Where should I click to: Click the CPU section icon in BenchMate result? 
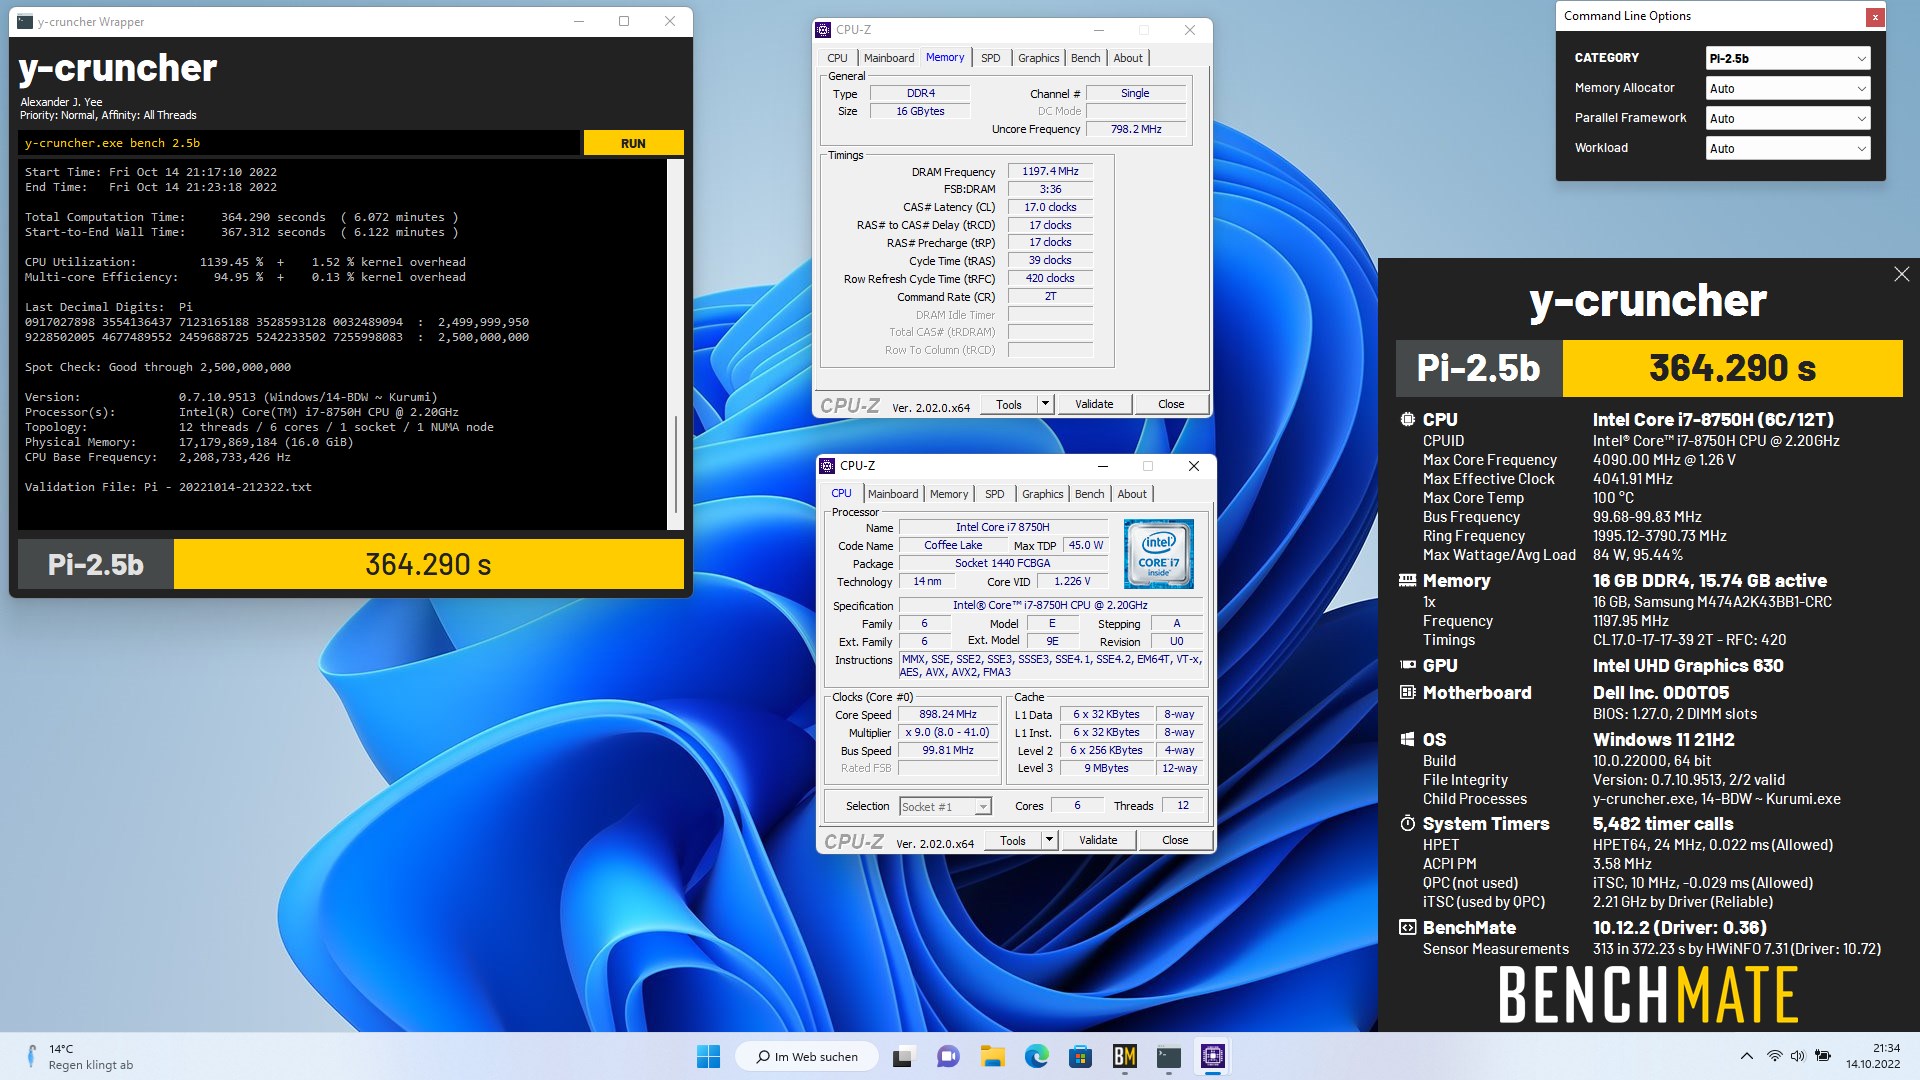pos(1407,420)
